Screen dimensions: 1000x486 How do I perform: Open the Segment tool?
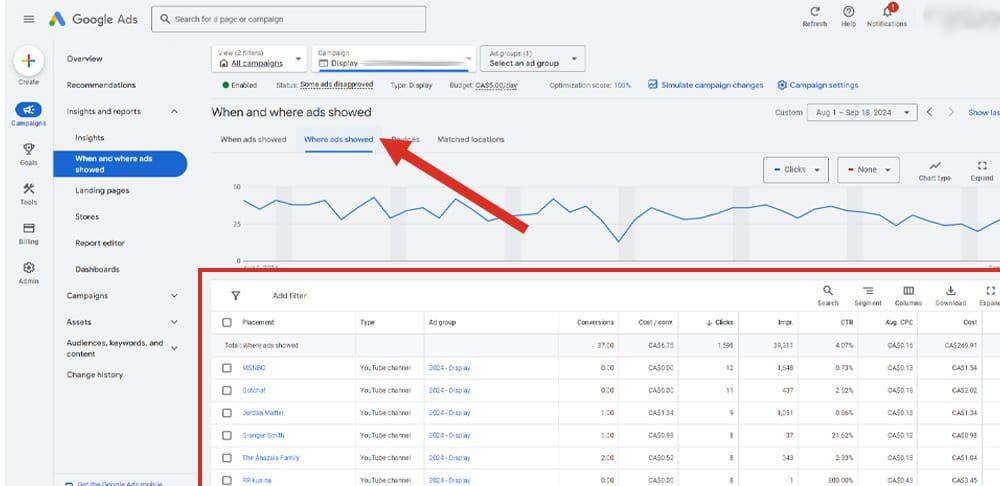pos(868,295)
